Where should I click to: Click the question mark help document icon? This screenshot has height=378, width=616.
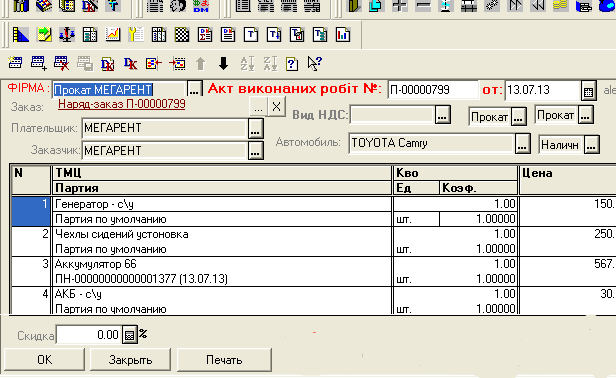point(292,63)
